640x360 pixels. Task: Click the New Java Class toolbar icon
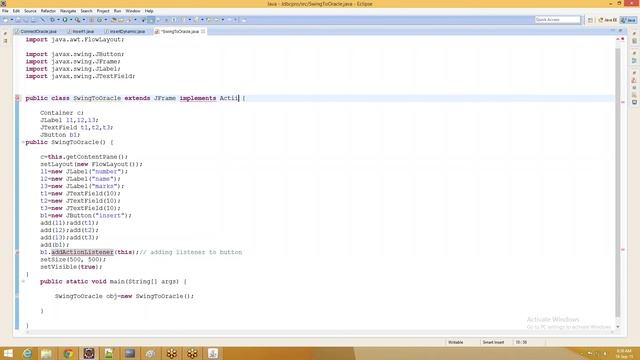click(x=100, y=20)
